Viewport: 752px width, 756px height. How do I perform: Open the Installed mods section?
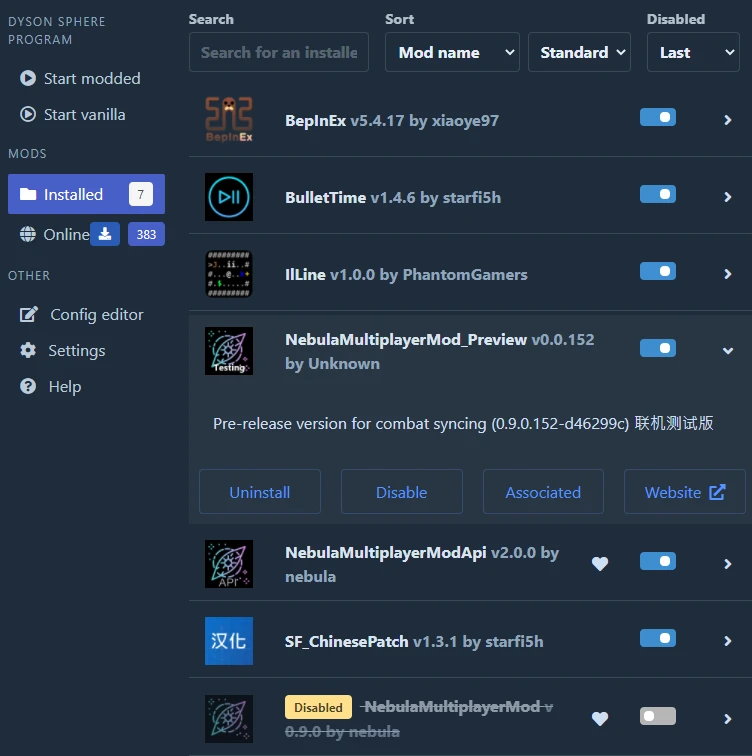pyautogui.click(x=86, y=194)
